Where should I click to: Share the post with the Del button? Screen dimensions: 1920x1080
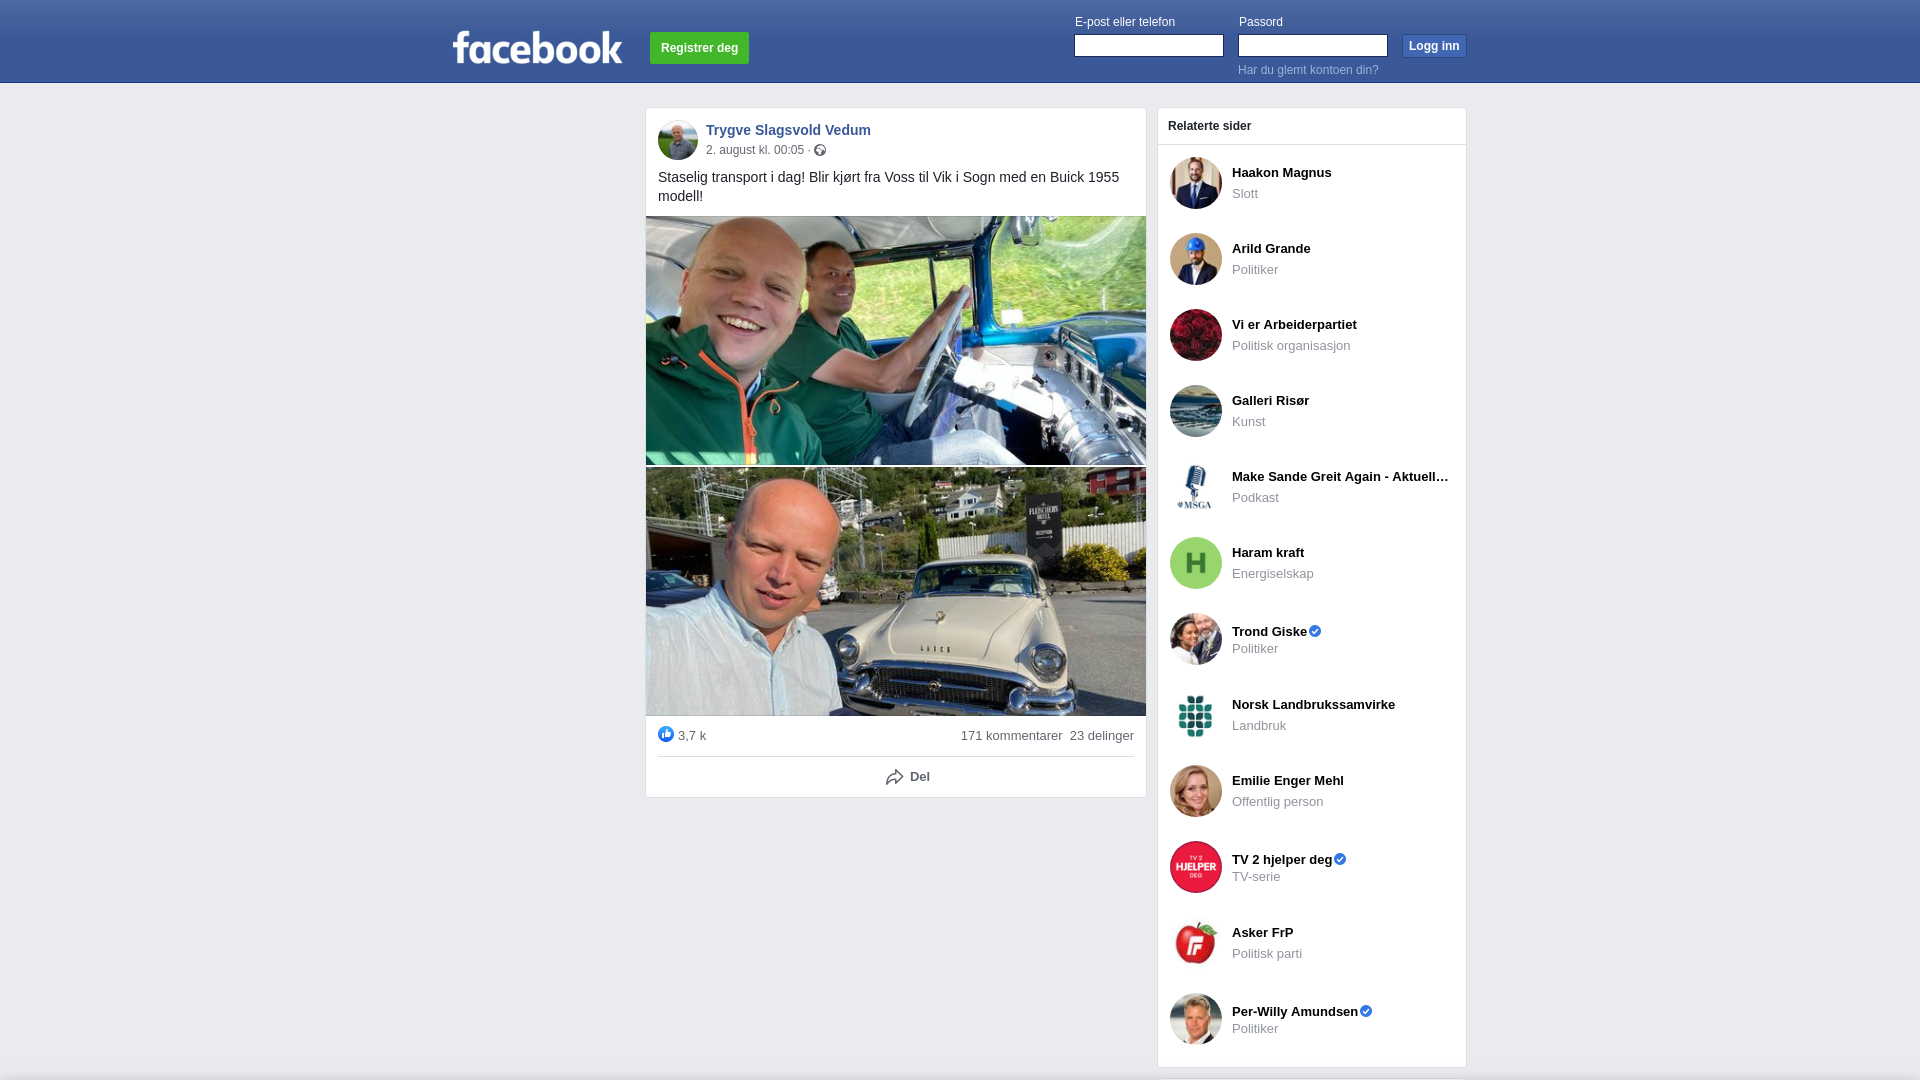click(x=908, y=777)
